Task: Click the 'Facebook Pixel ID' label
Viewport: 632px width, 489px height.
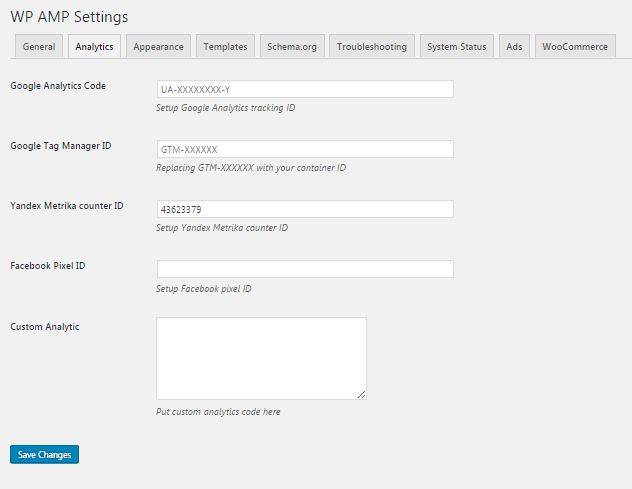Action: coord(48,266)
